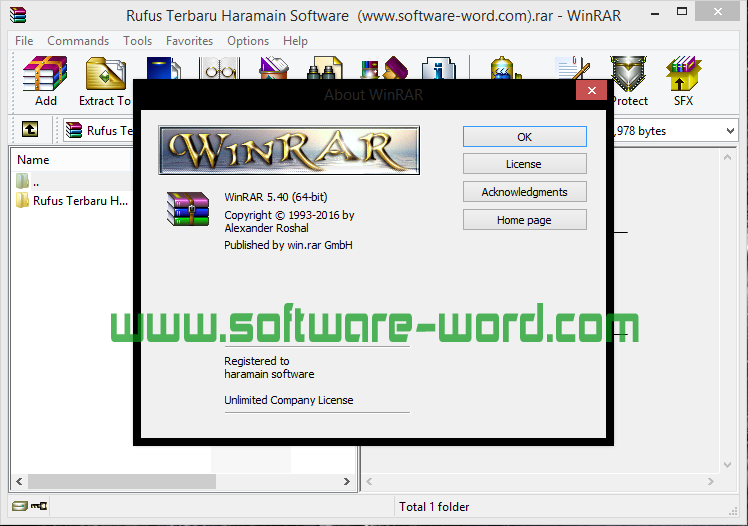Click the Comment toolbar icon
The image size is (748, 526).
pos(572,68)
